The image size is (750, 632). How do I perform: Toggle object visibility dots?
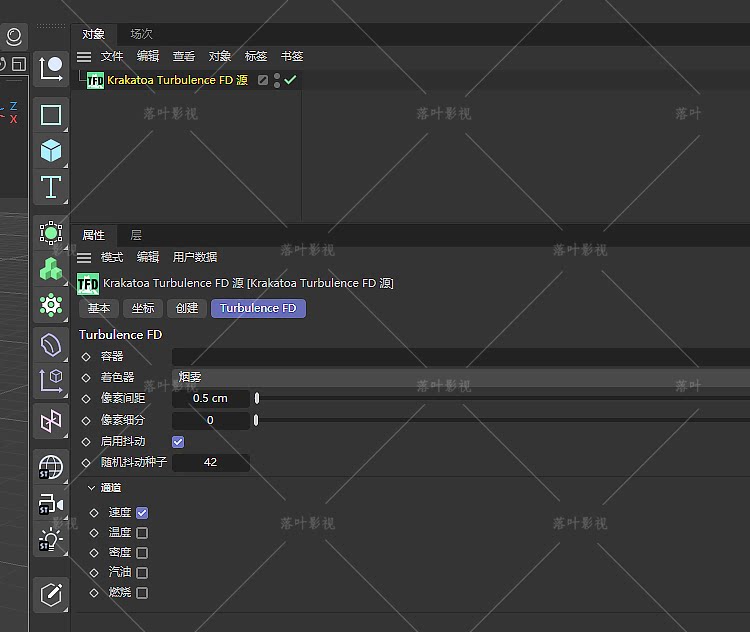277,80
